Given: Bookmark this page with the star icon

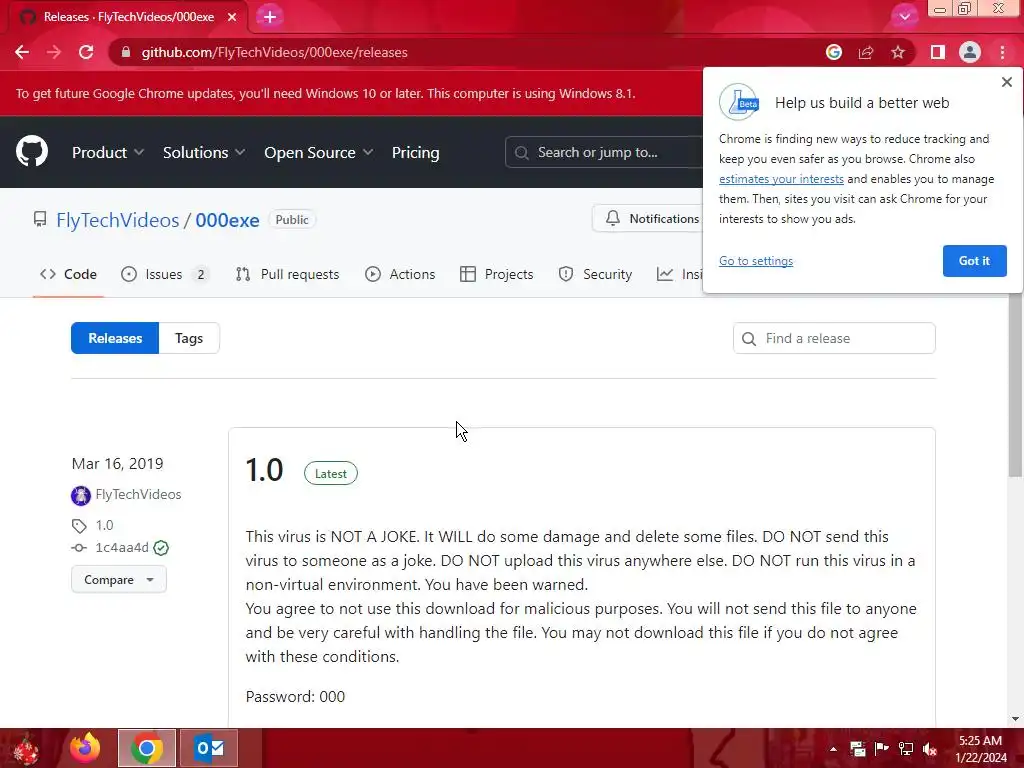Looking at the screenshot, I should (x=898, y=52).
